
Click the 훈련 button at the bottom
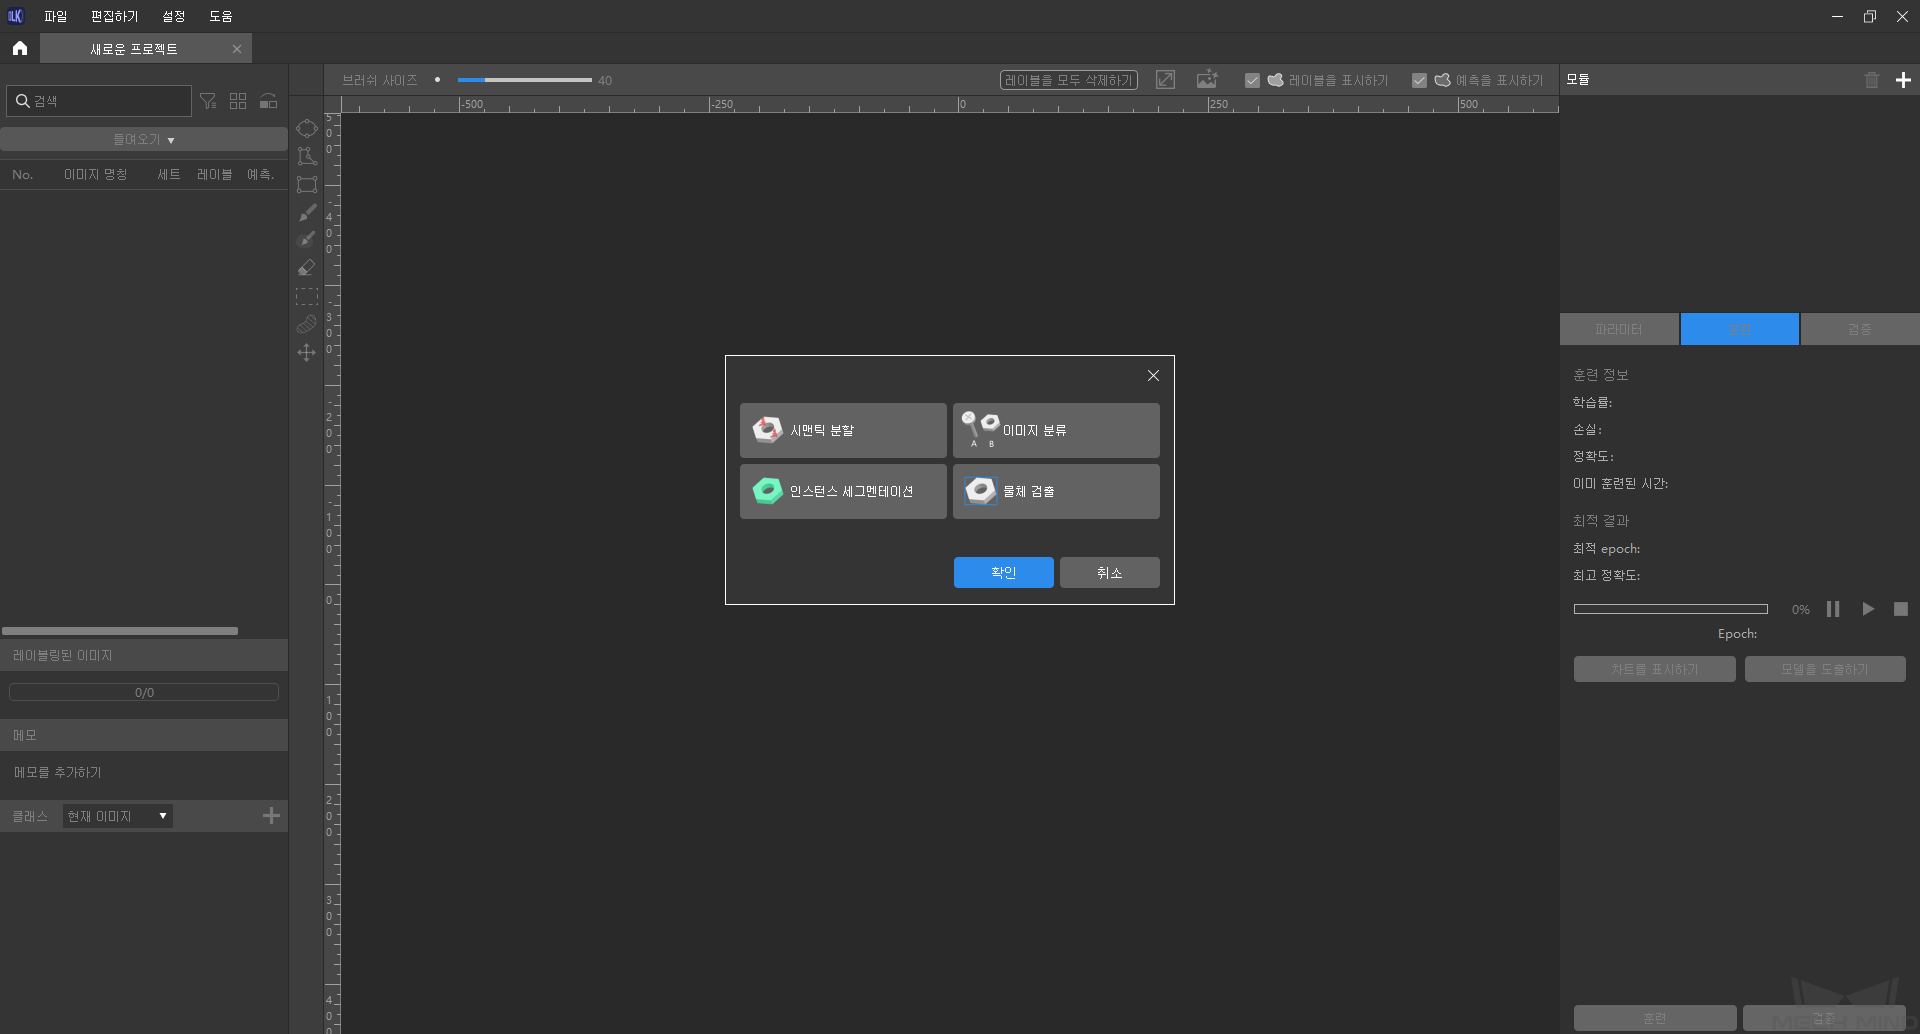(x=1655, y=1018)
